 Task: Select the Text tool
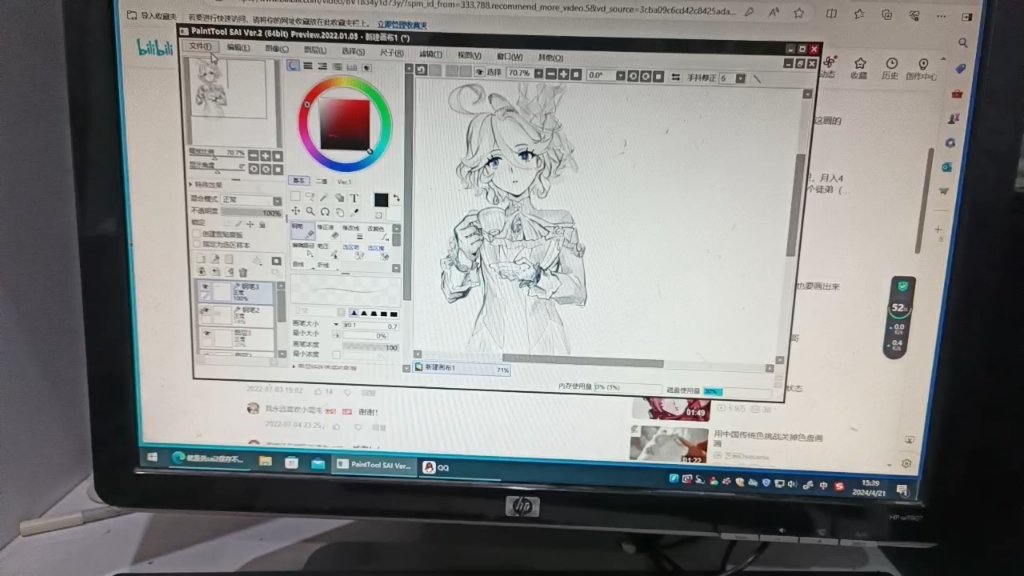point(355,198)
